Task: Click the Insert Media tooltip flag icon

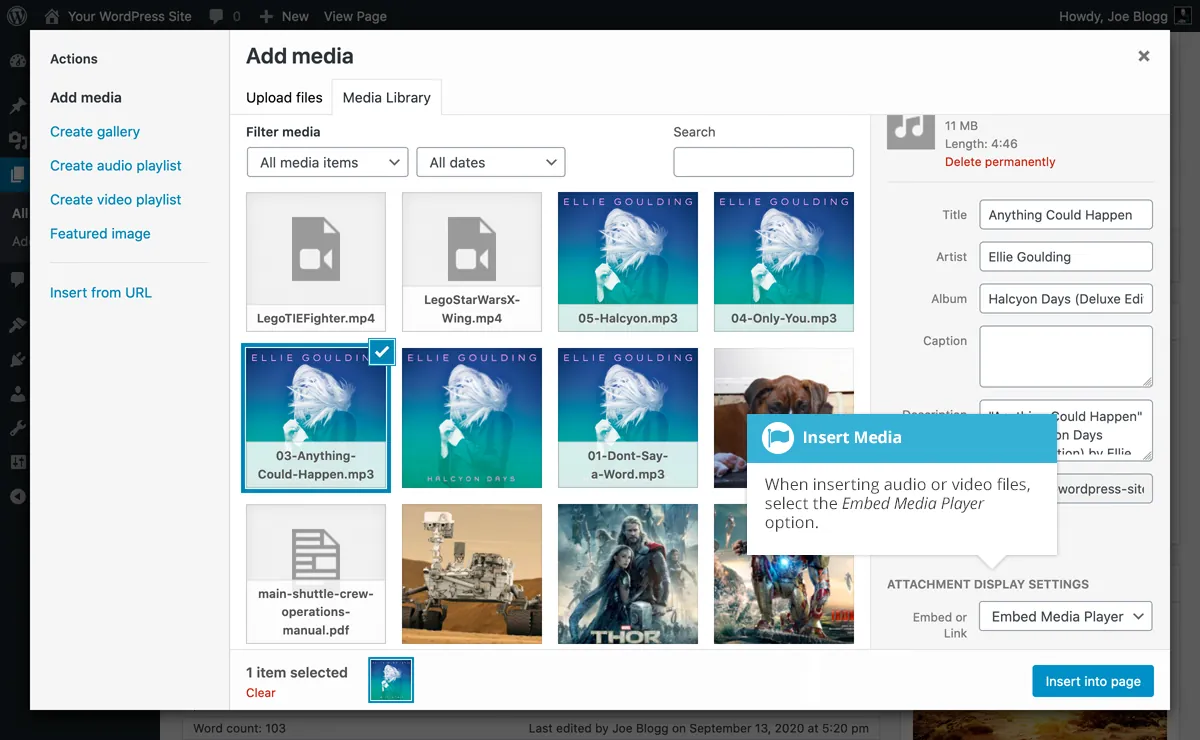Action: pyautogui.click(x=777, y=438)
